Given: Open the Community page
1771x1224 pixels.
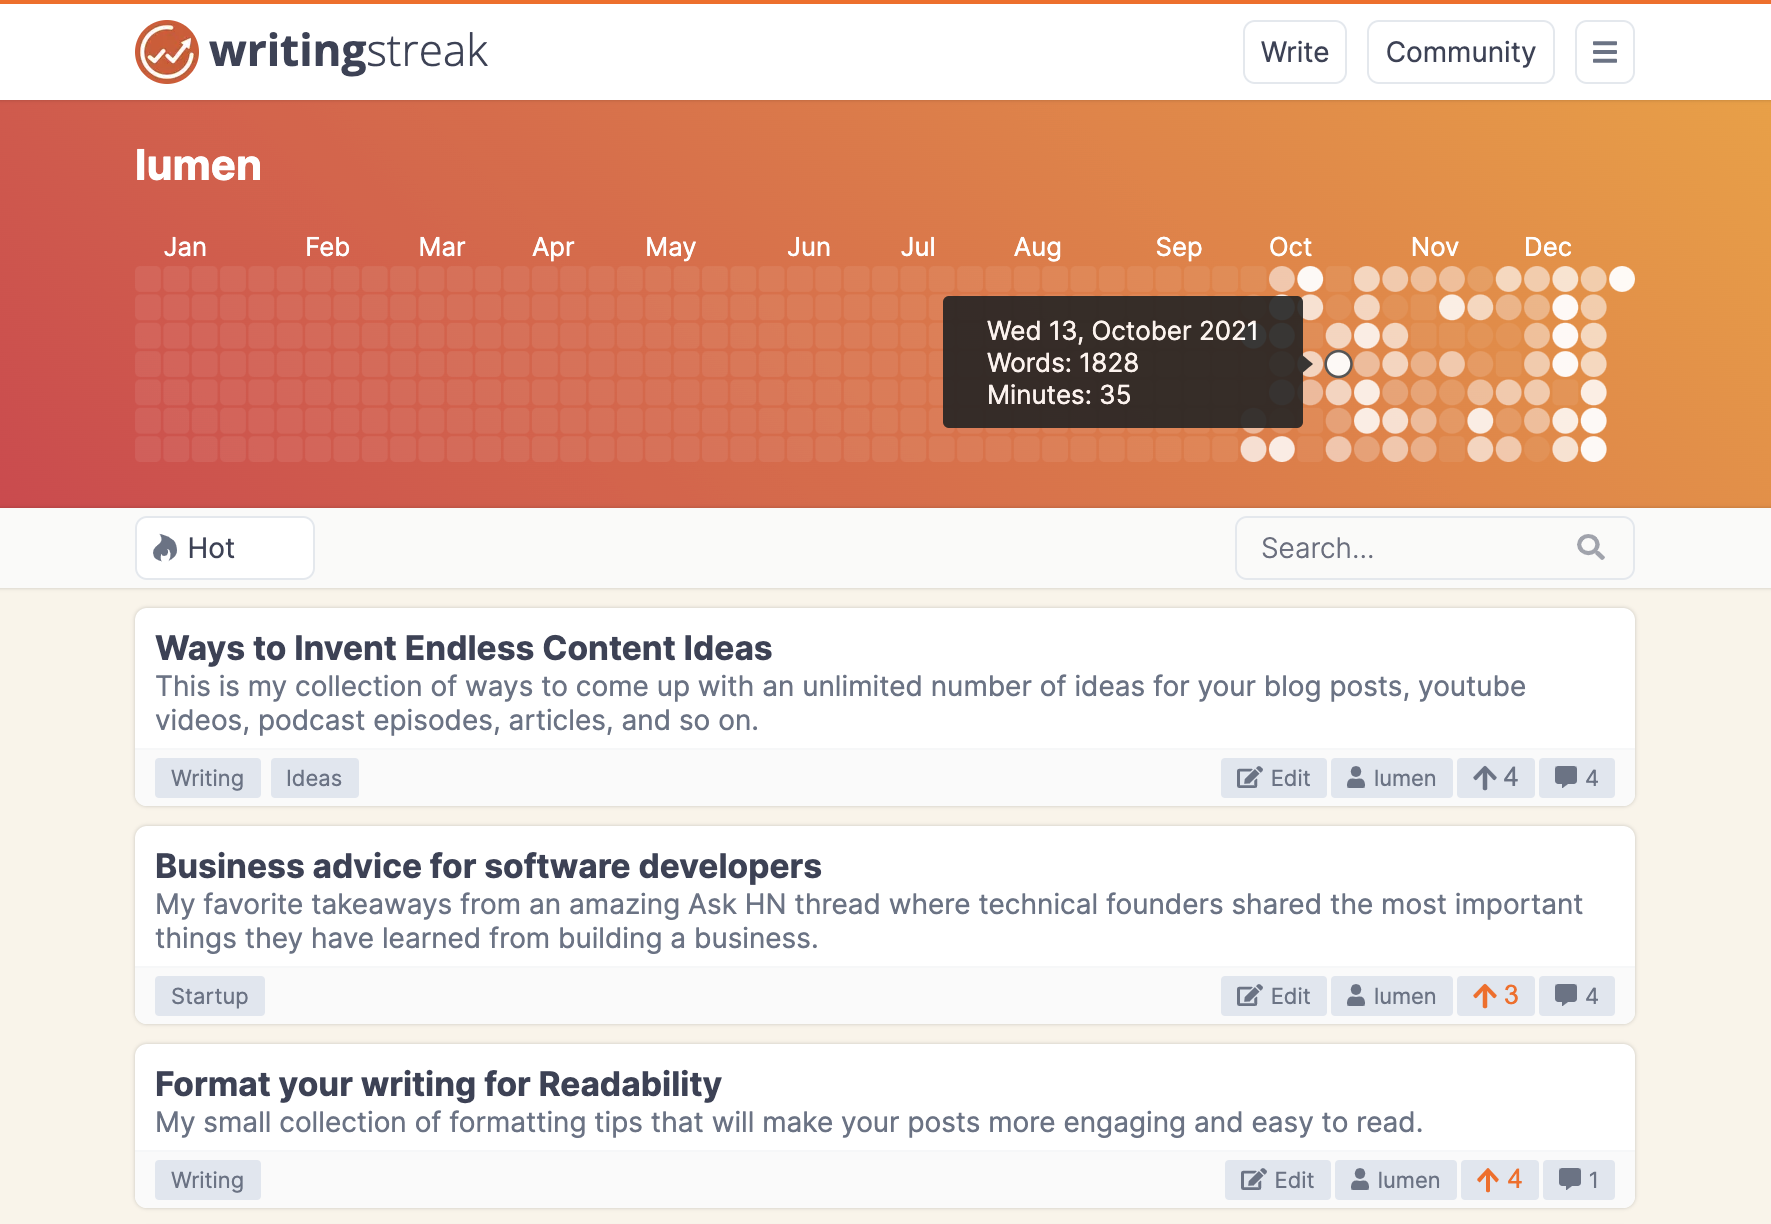Looking at the screenshot, I should point(1460,52).
